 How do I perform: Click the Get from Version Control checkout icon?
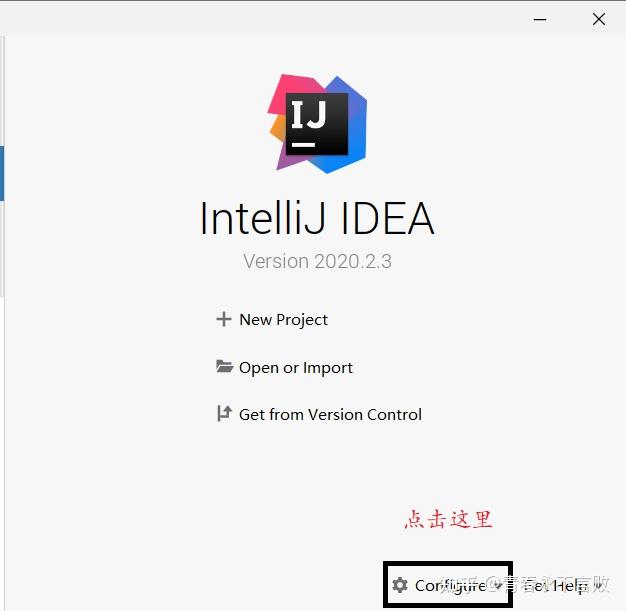[224, 413]
